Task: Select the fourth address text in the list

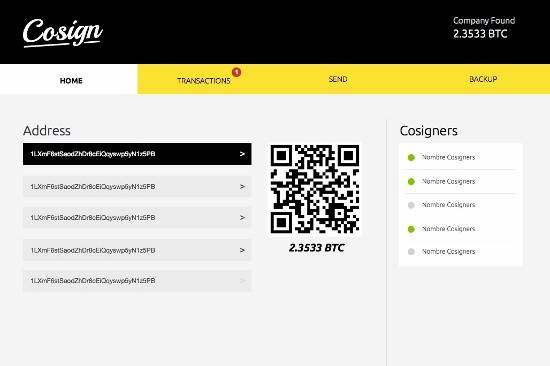Action: click(93, 250)
